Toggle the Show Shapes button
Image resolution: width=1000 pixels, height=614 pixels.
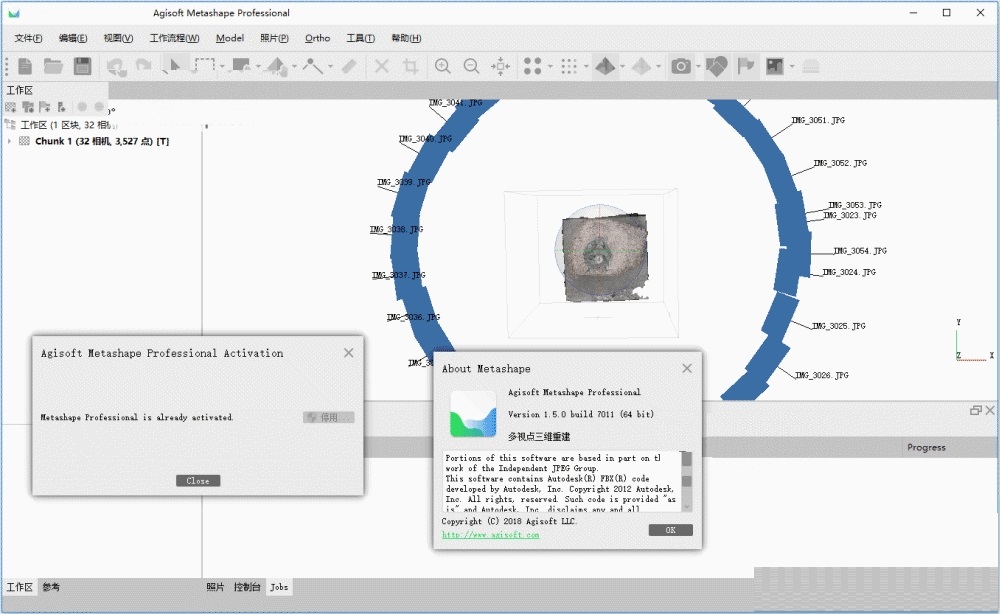pos(716,66)
